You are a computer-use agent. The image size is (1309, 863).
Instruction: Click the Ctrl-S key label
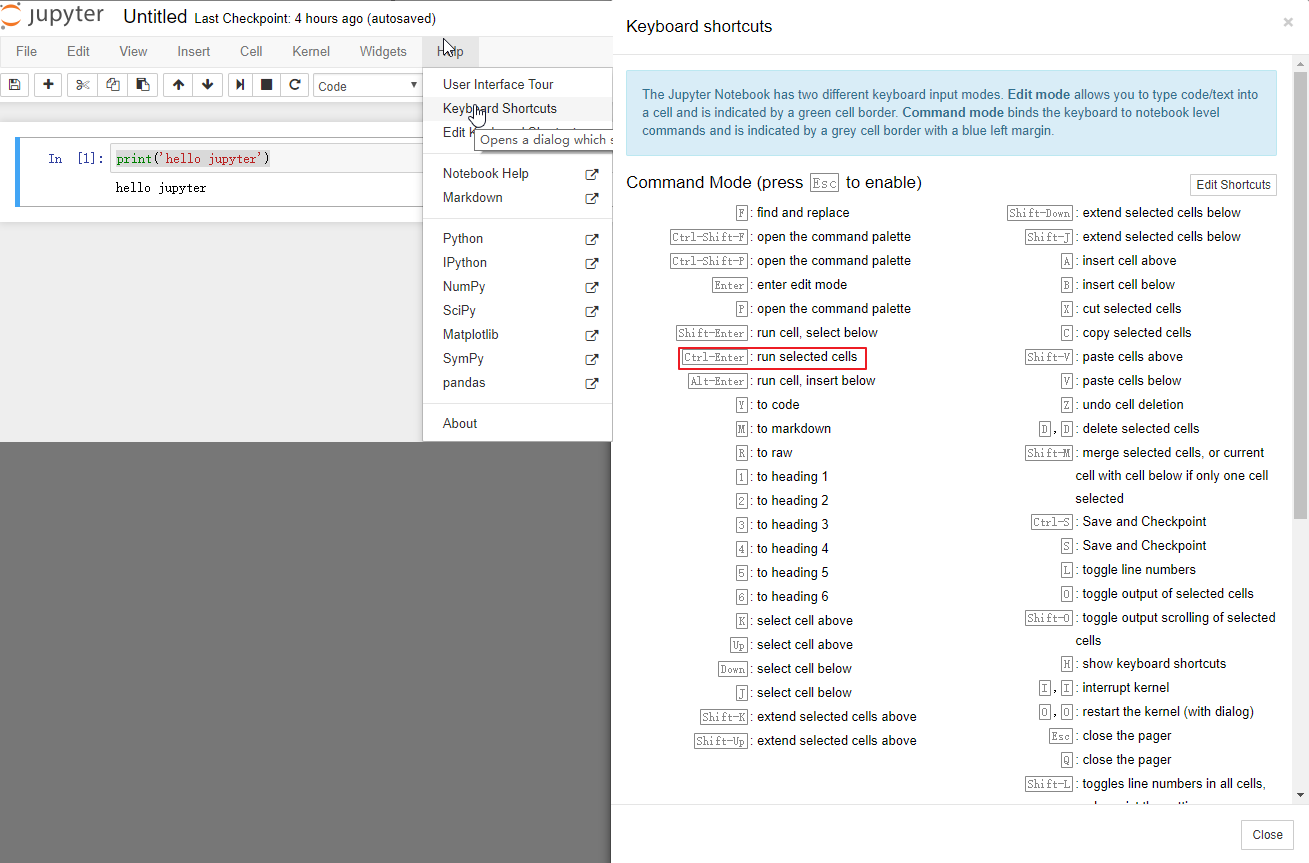(x=1052, y=522)
